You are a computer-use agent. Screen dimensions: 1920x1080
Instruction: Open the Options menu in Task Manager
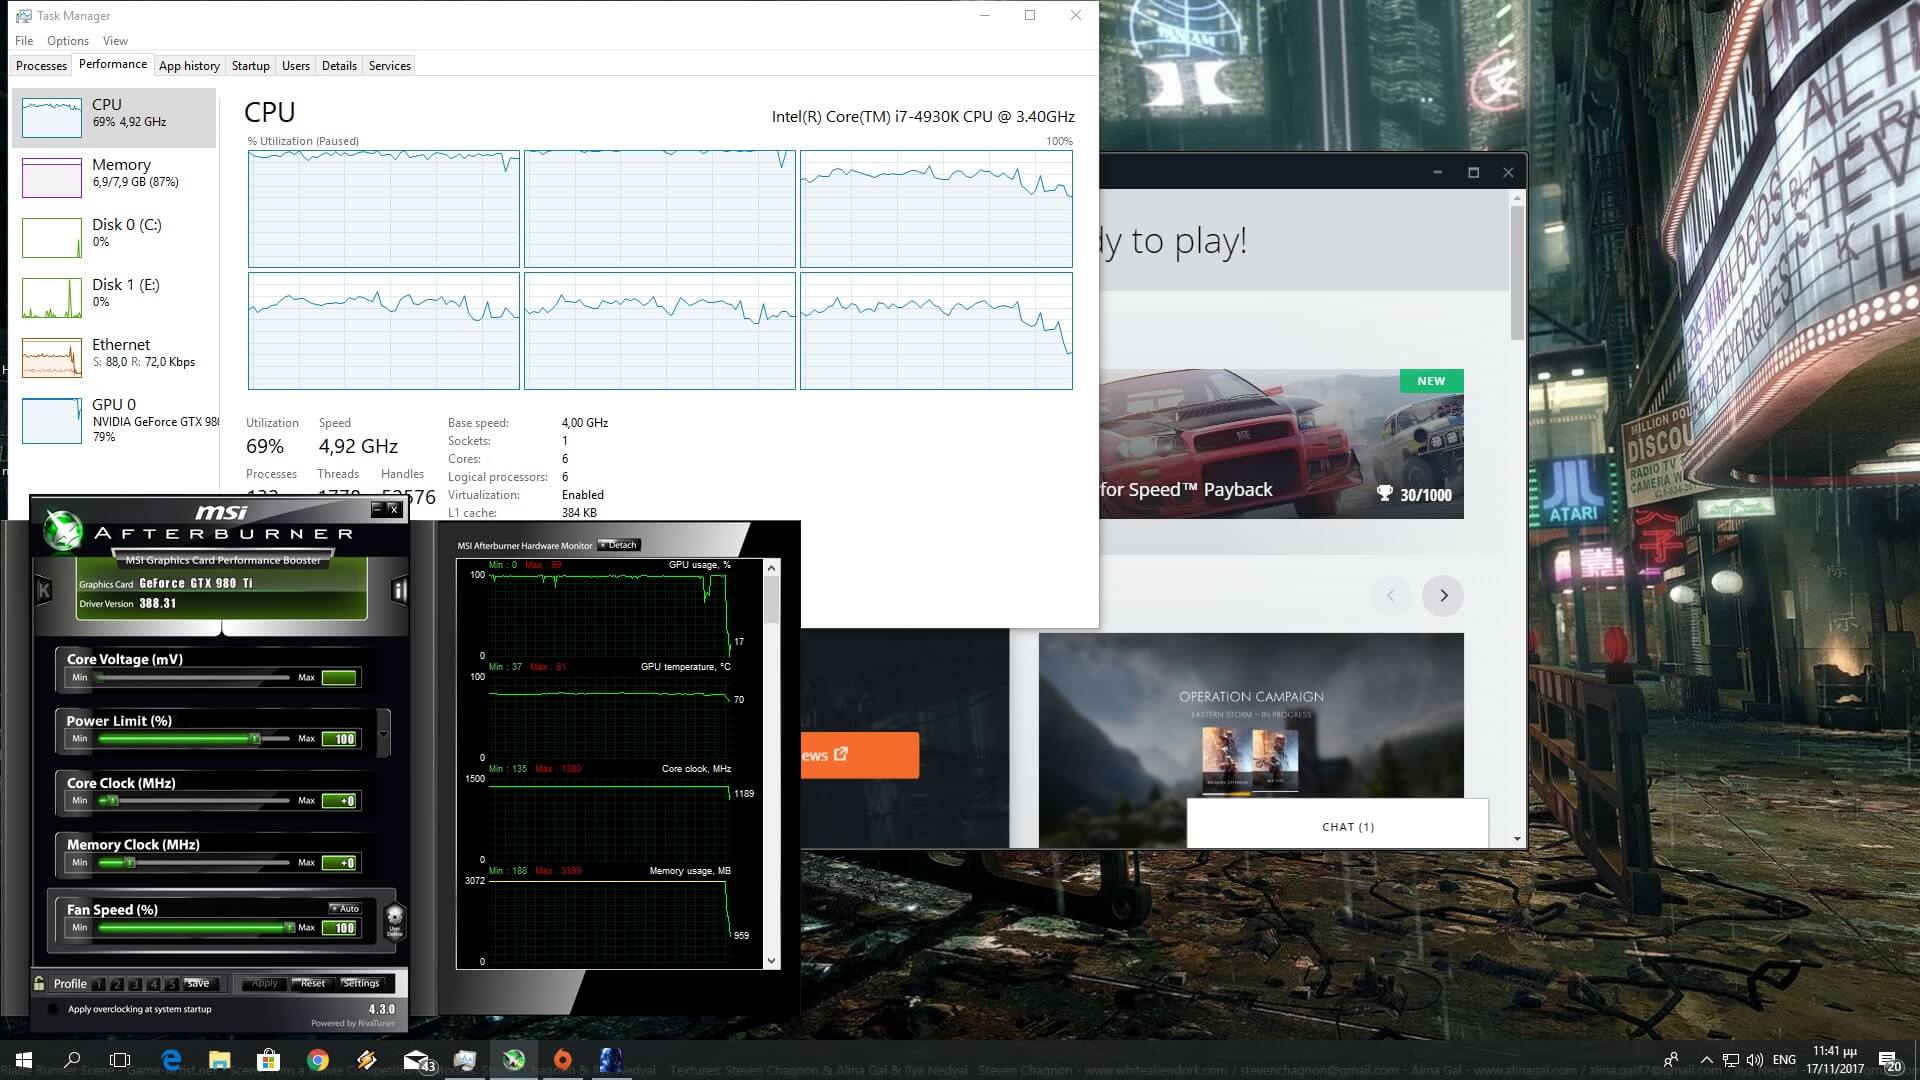click(67, 41)
